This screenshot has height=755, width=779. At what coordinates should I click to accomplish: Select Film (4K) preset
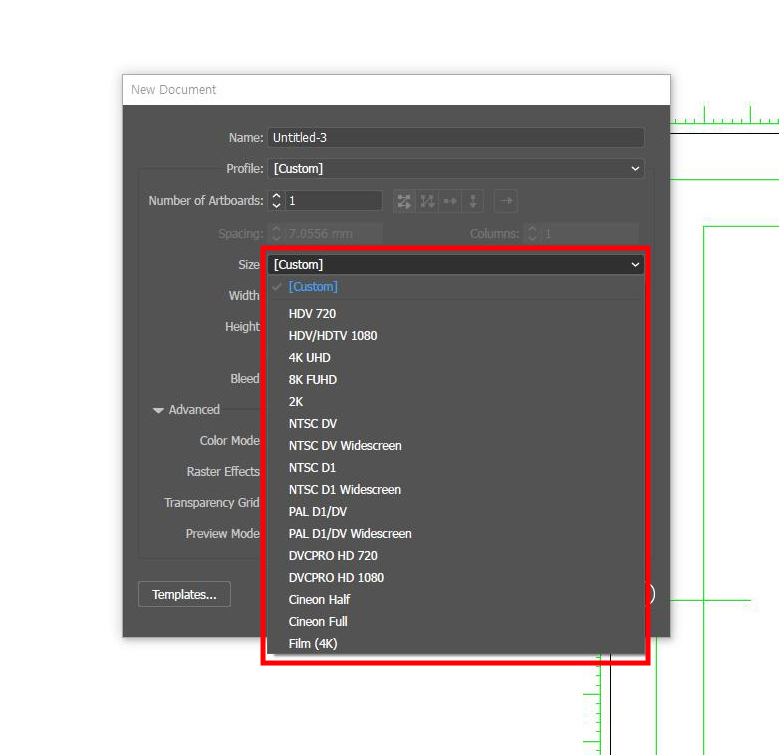pos(456,644)
